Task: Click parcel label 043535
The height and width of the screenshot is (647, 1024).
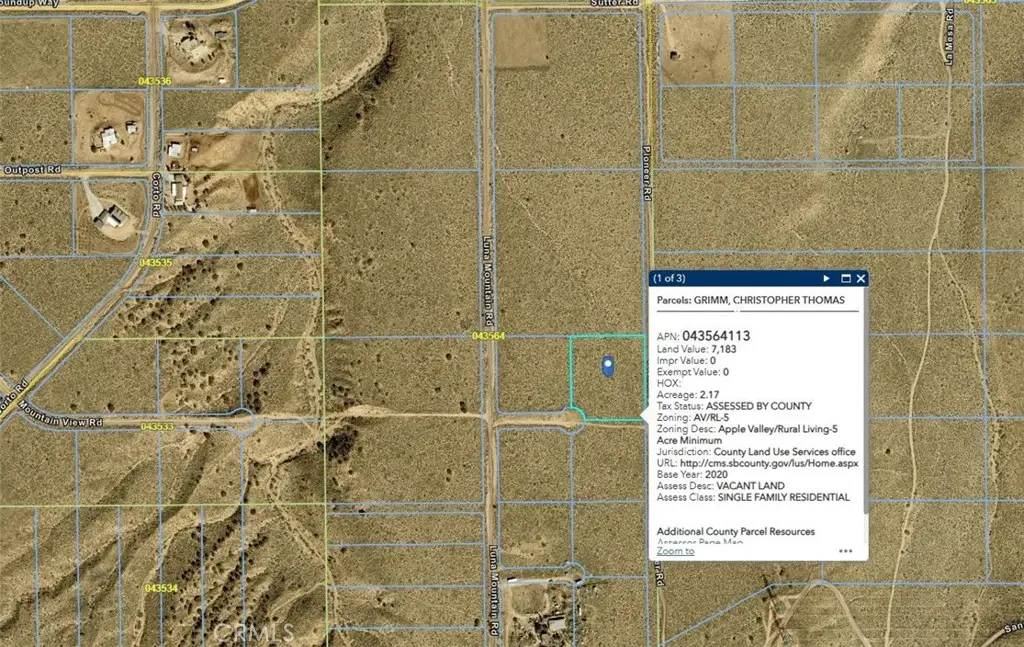Action: tap(157, 264)
